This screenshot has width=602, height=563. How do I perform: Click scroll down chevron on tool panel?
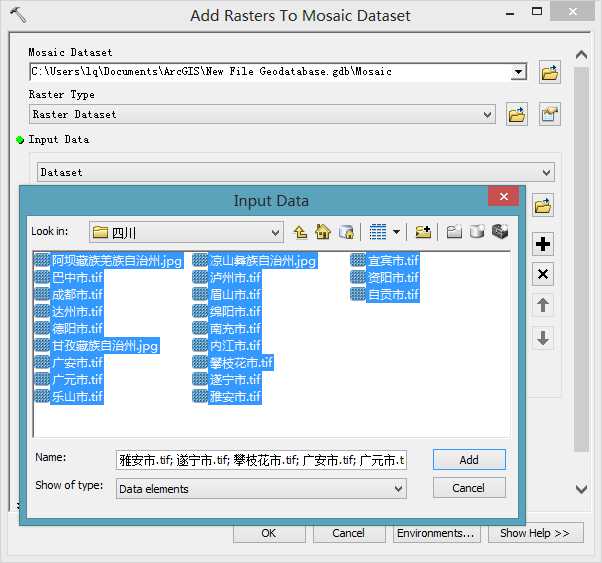click(x=581, y=489)
